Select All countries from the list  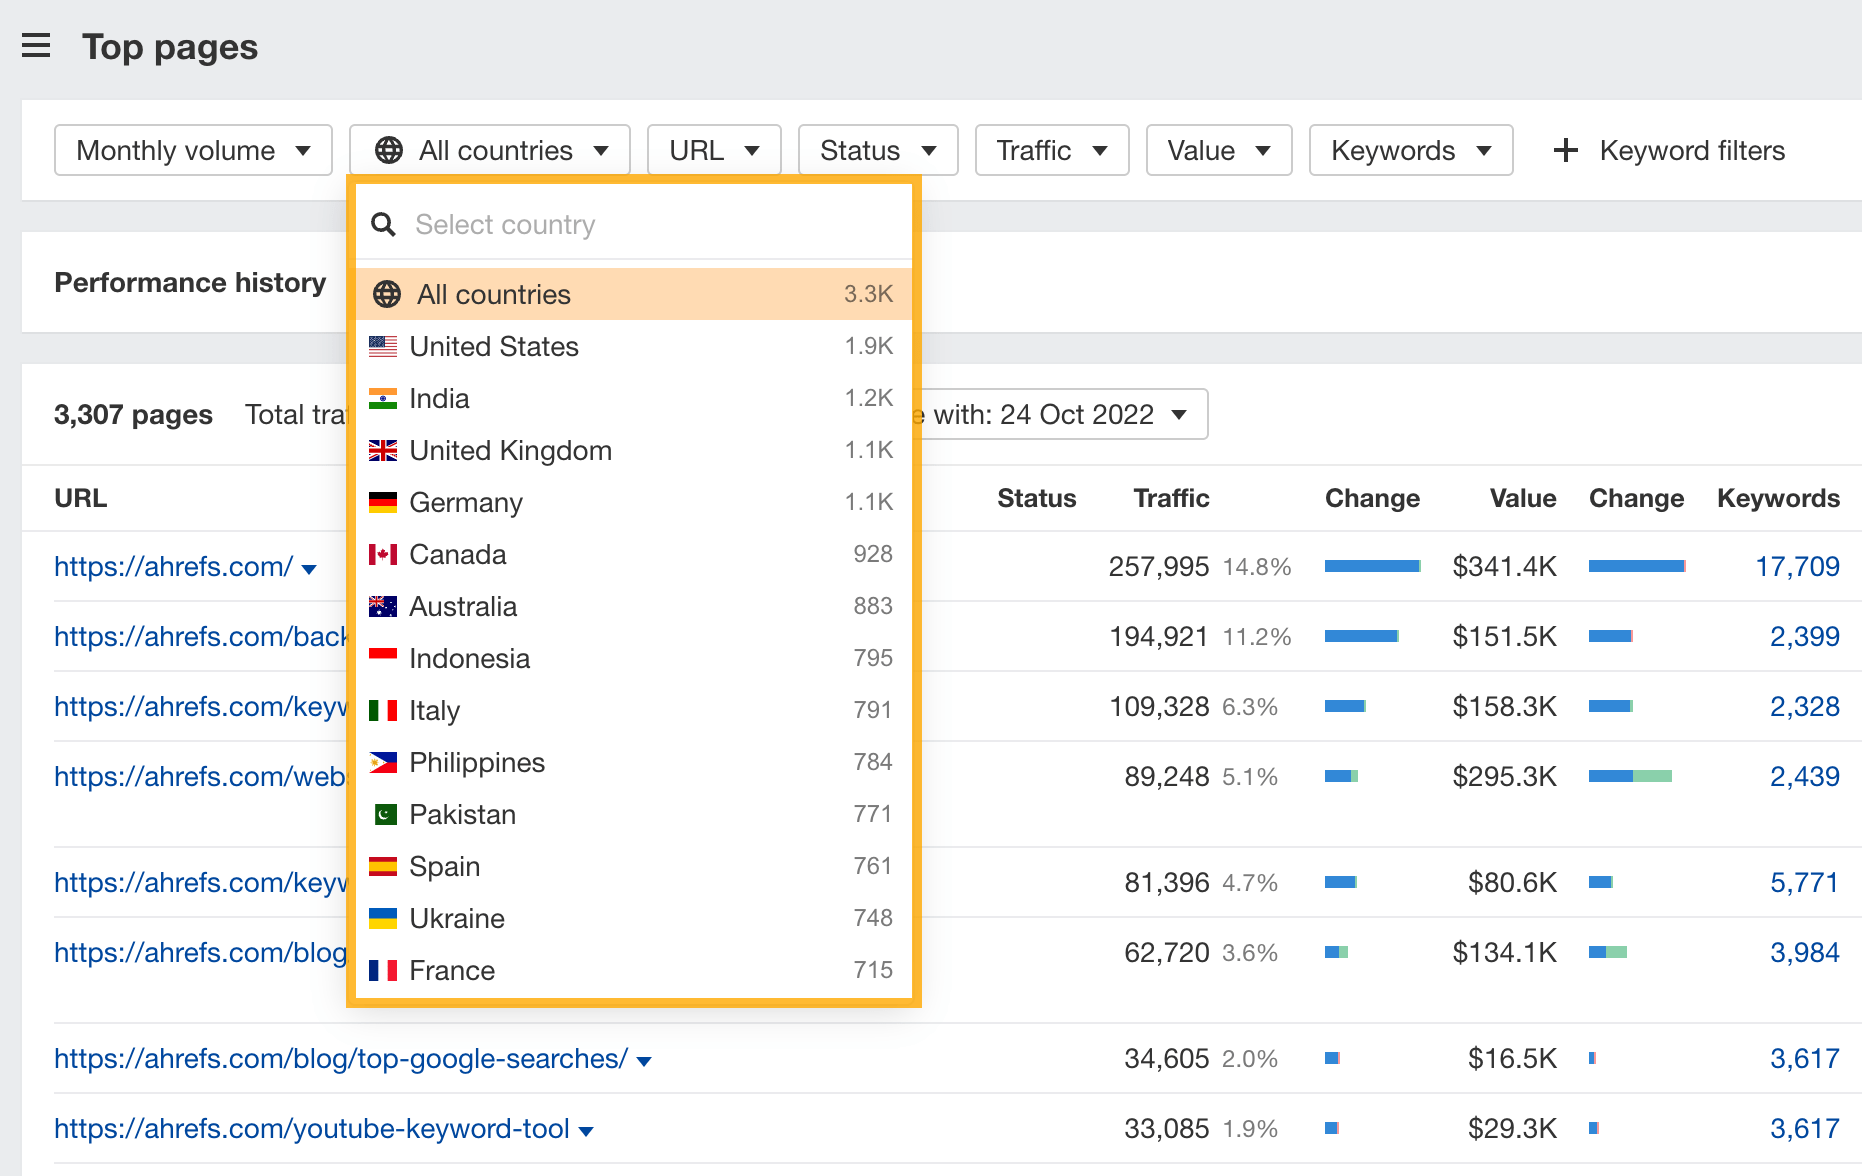click(493, 294)
